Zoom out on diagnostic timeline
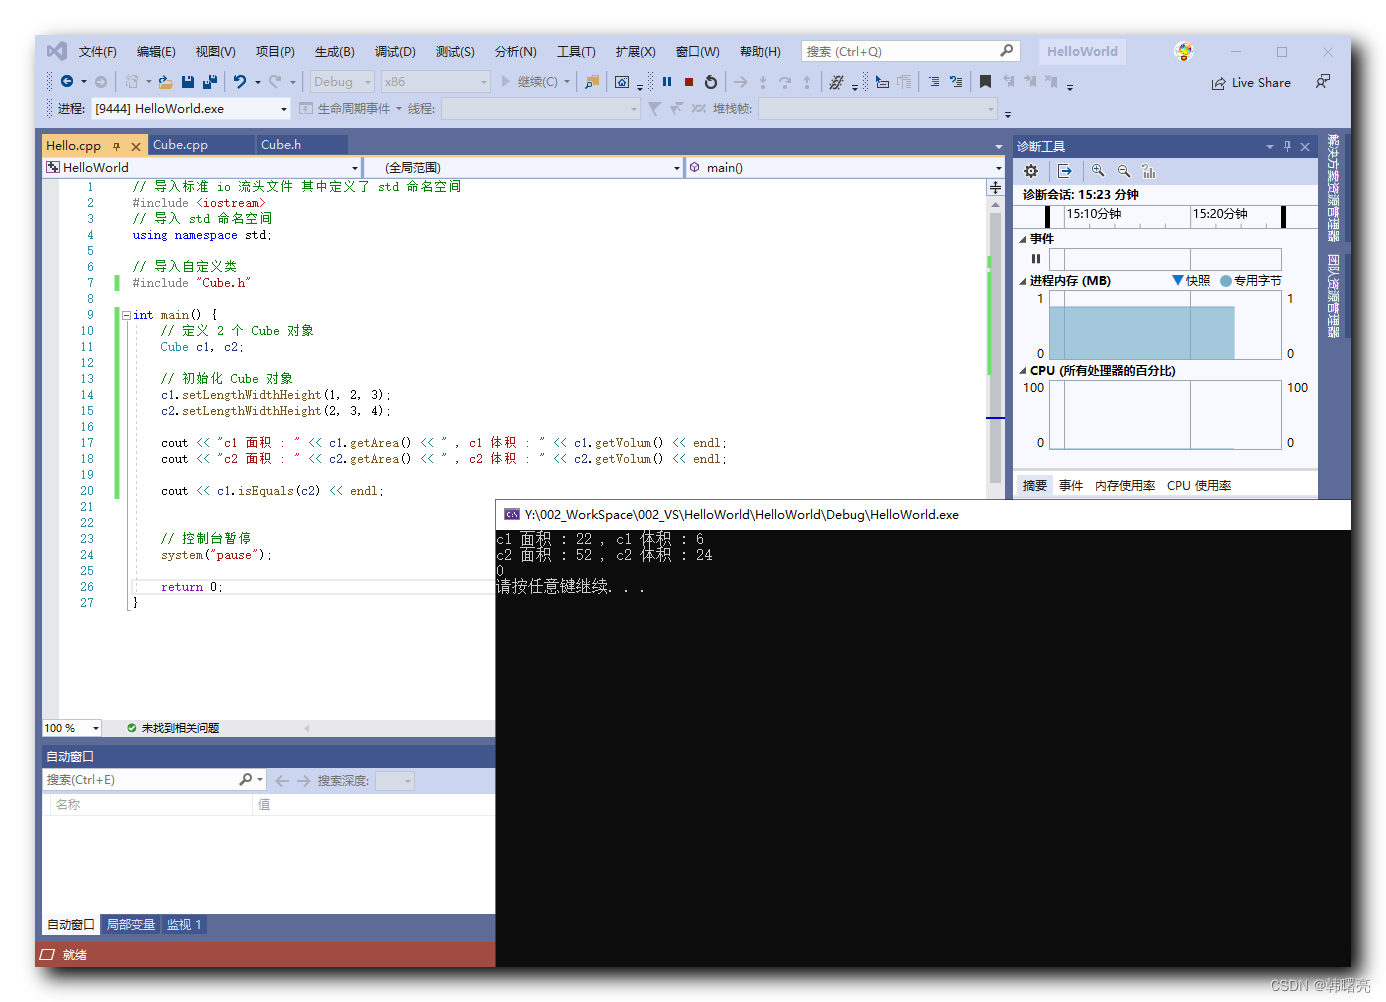The width and height of the screenshot is (1386, 1002). pyautogui.click(x=1124, y=171)
